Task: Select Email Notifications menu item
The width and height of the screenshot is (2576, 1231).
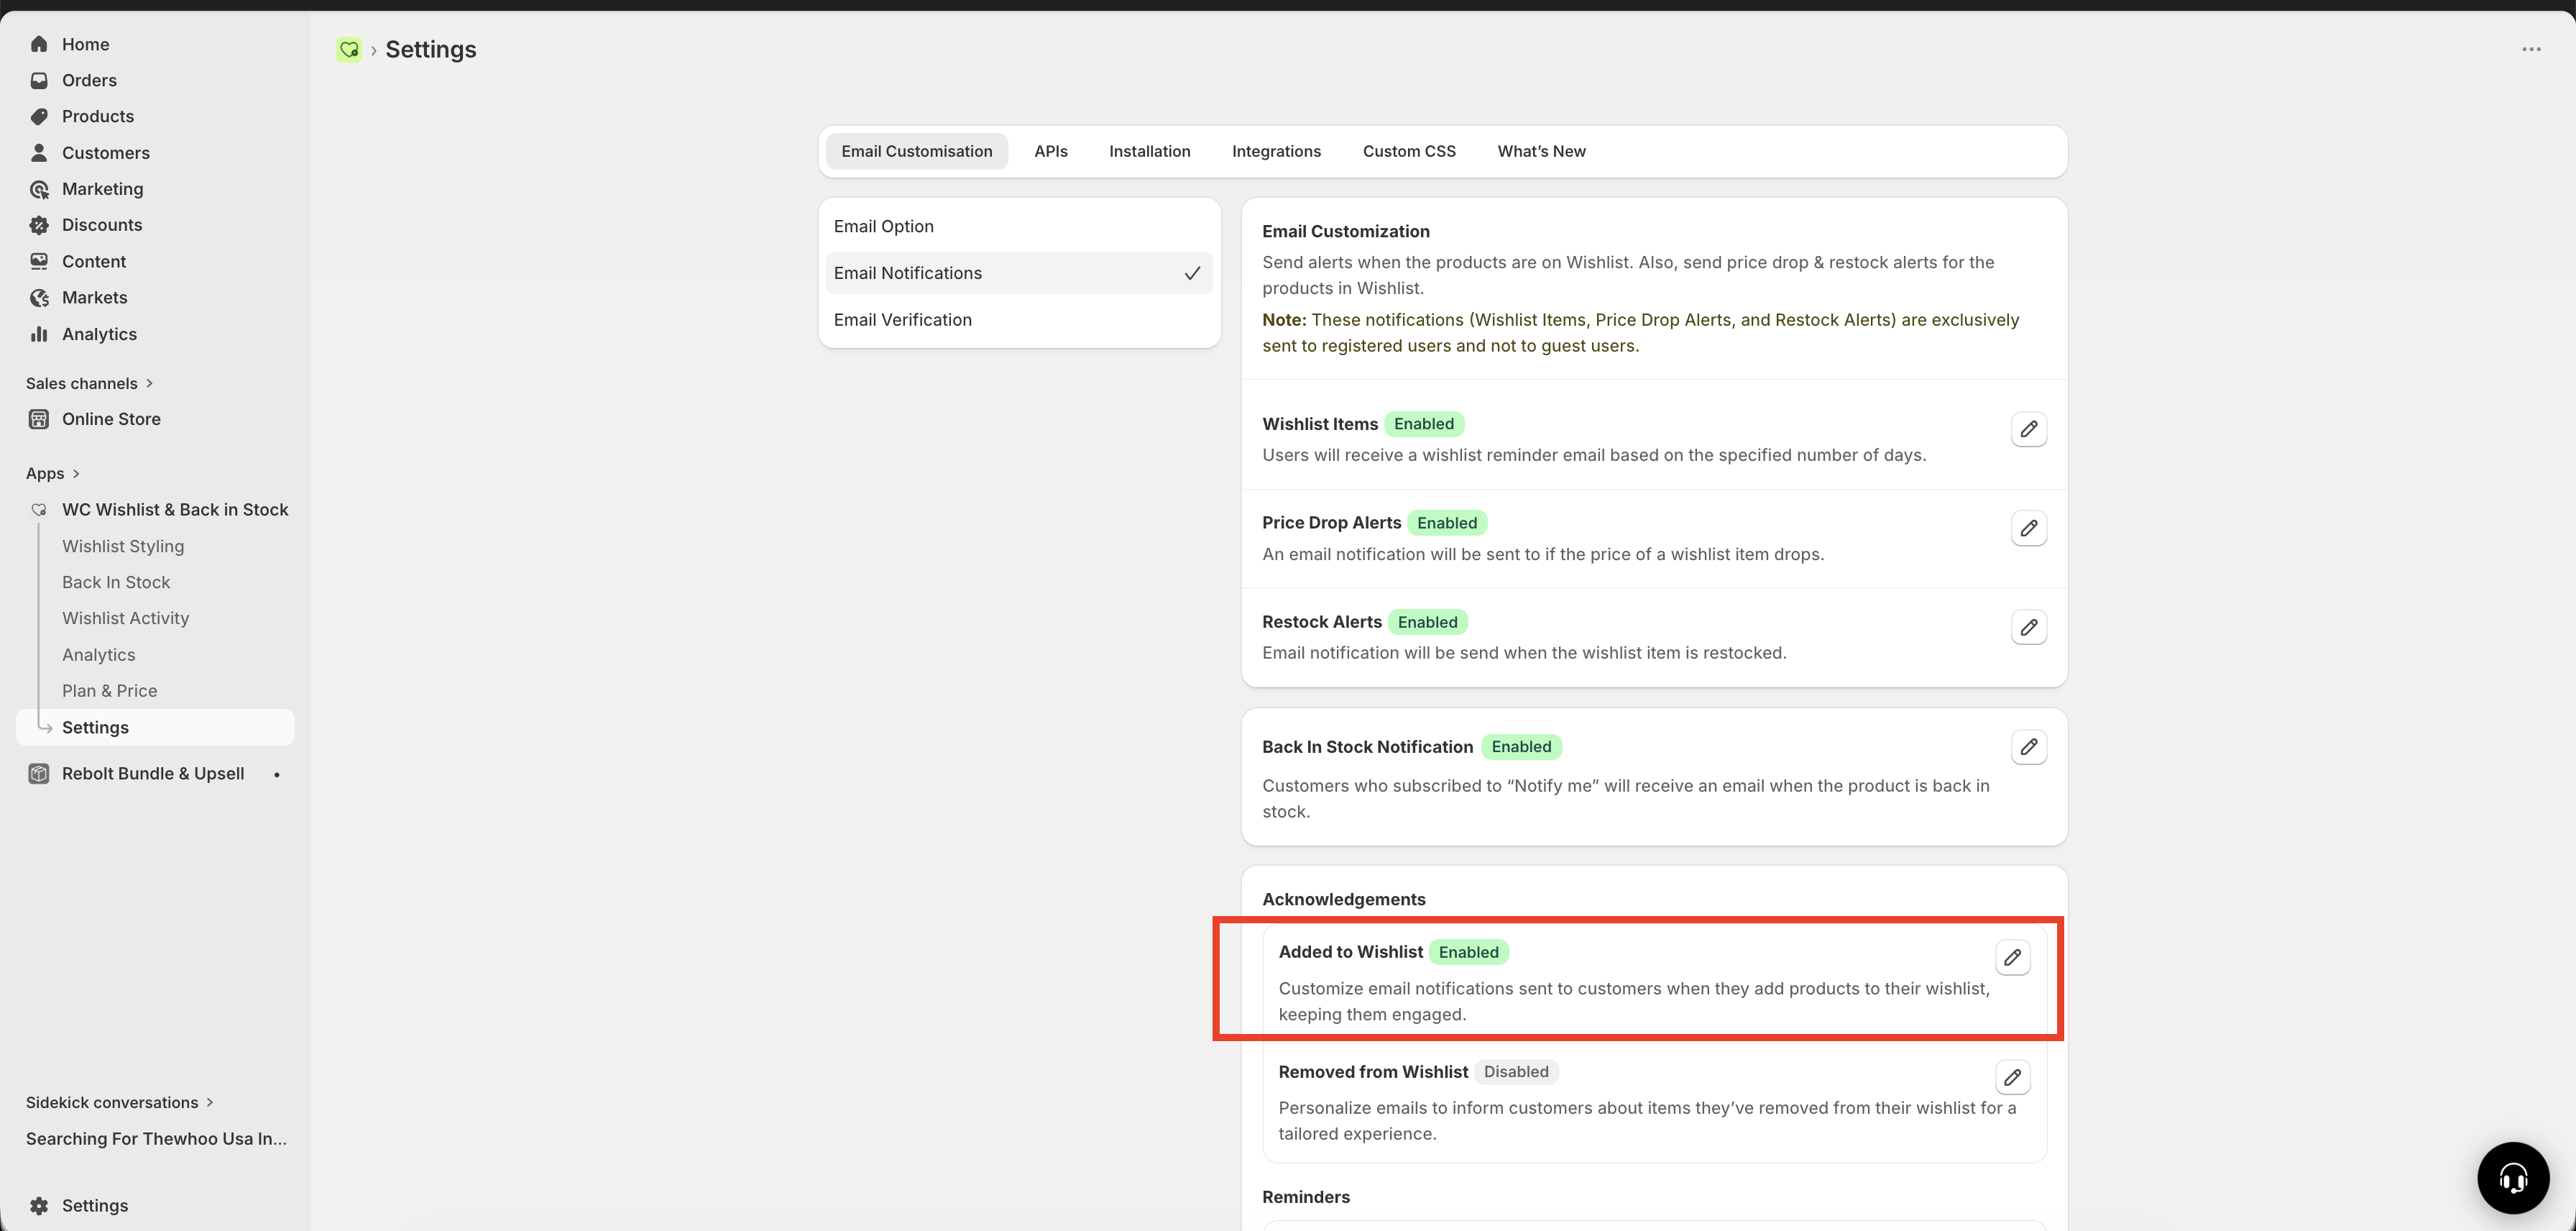Action: (x=1019, y=273)
